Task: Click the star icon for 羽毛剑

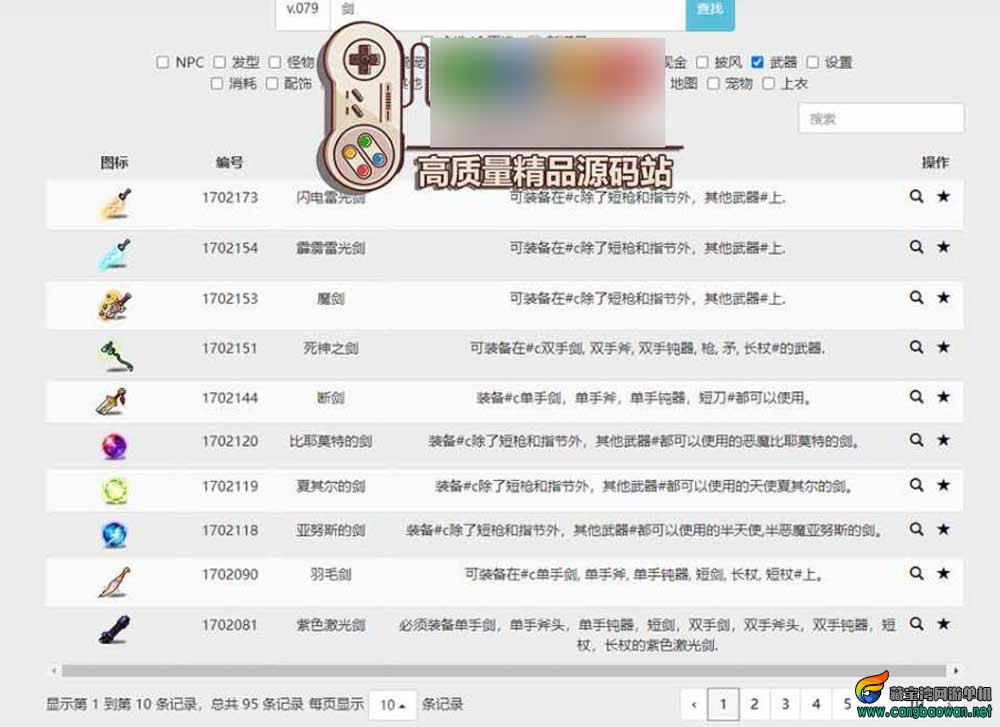Action: click(943, 573)
